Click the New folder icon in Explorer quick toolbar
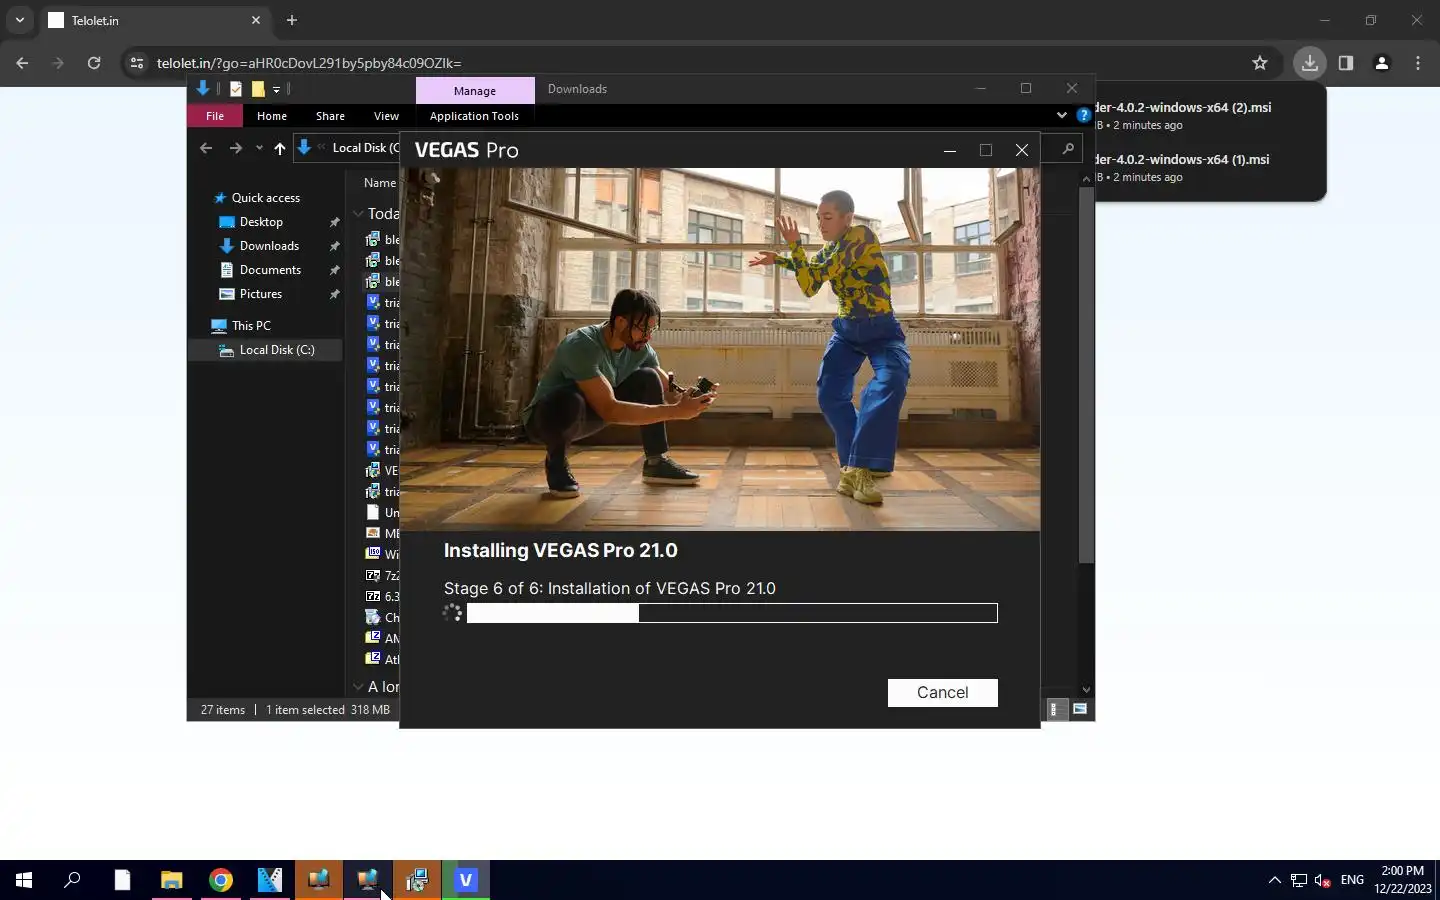 258,89
